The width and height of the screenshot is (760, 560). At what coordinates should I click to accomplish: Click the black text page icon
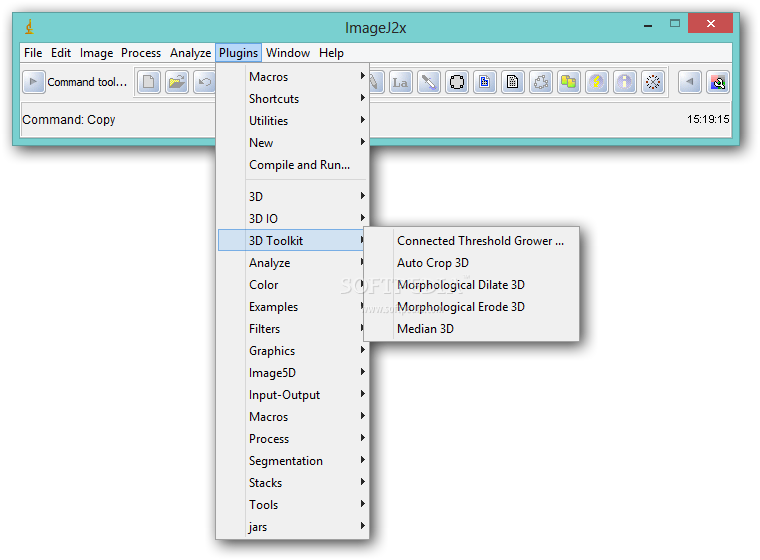coord(513,82)
